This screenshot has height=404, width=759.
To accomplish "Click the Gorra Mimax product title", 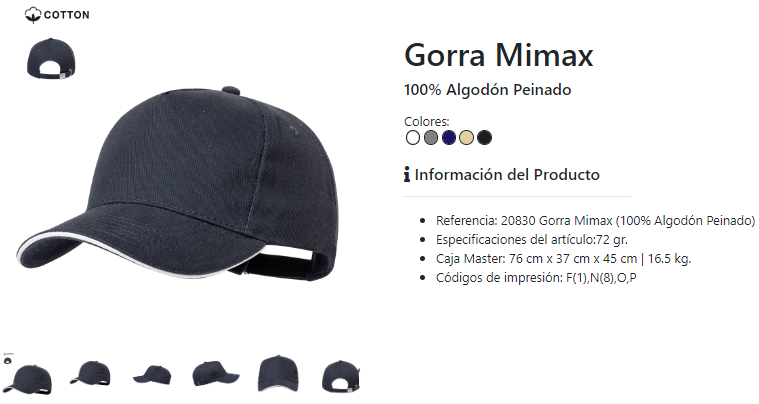I will point(499,55).
